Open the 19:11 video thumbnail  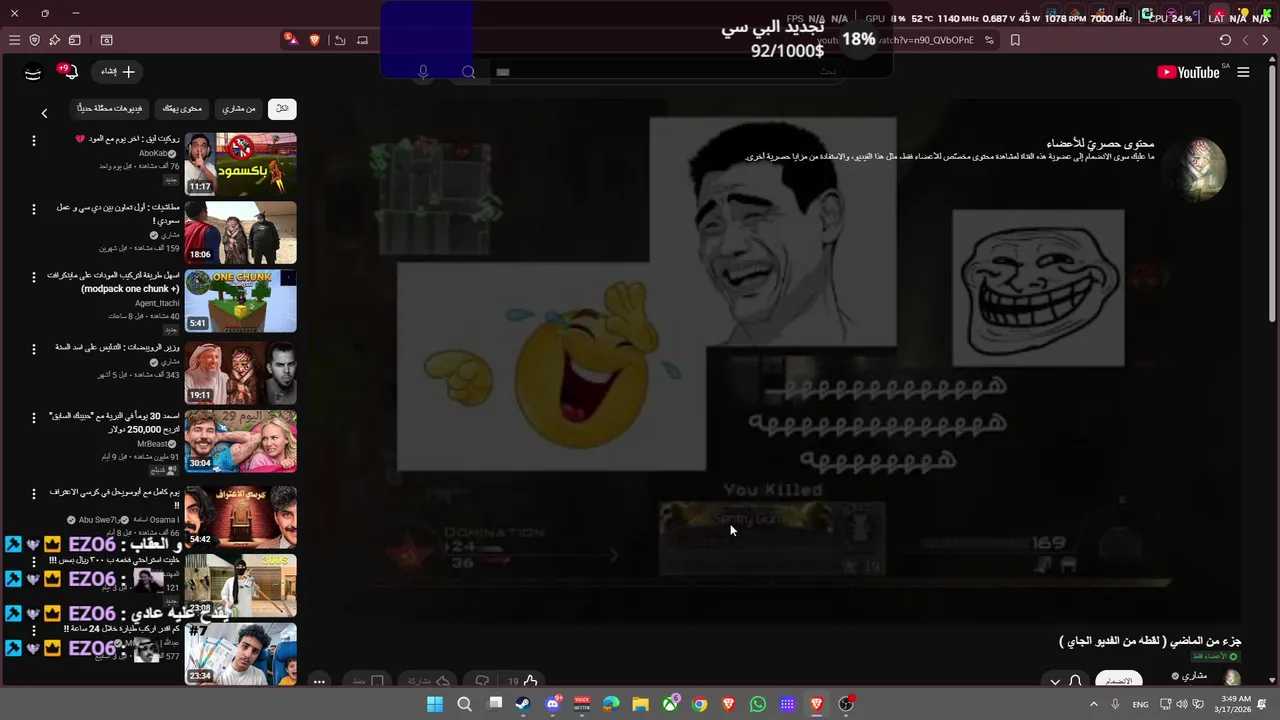[x=241, y=372]
